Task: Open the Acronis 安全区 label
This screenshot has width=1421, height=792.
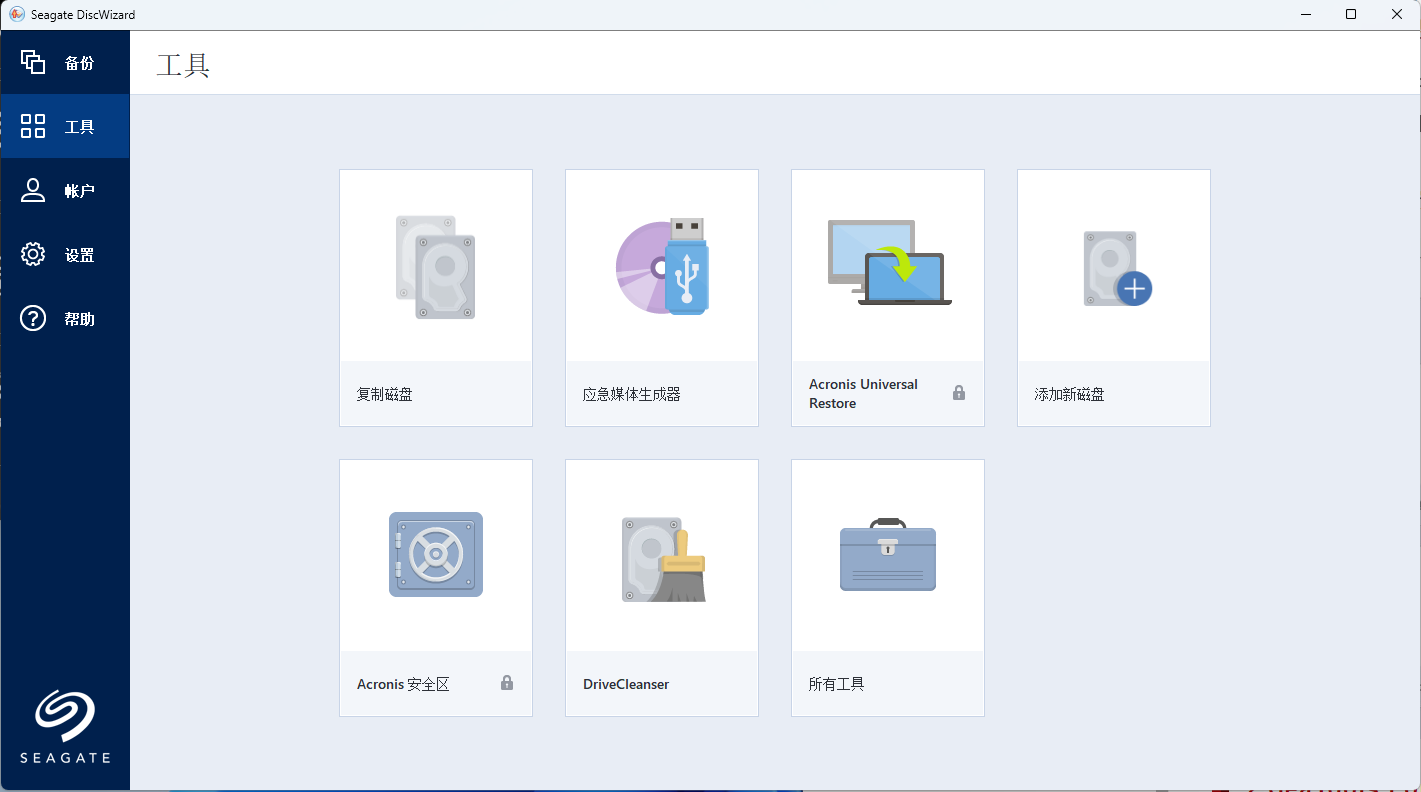Action: point(403,684)
